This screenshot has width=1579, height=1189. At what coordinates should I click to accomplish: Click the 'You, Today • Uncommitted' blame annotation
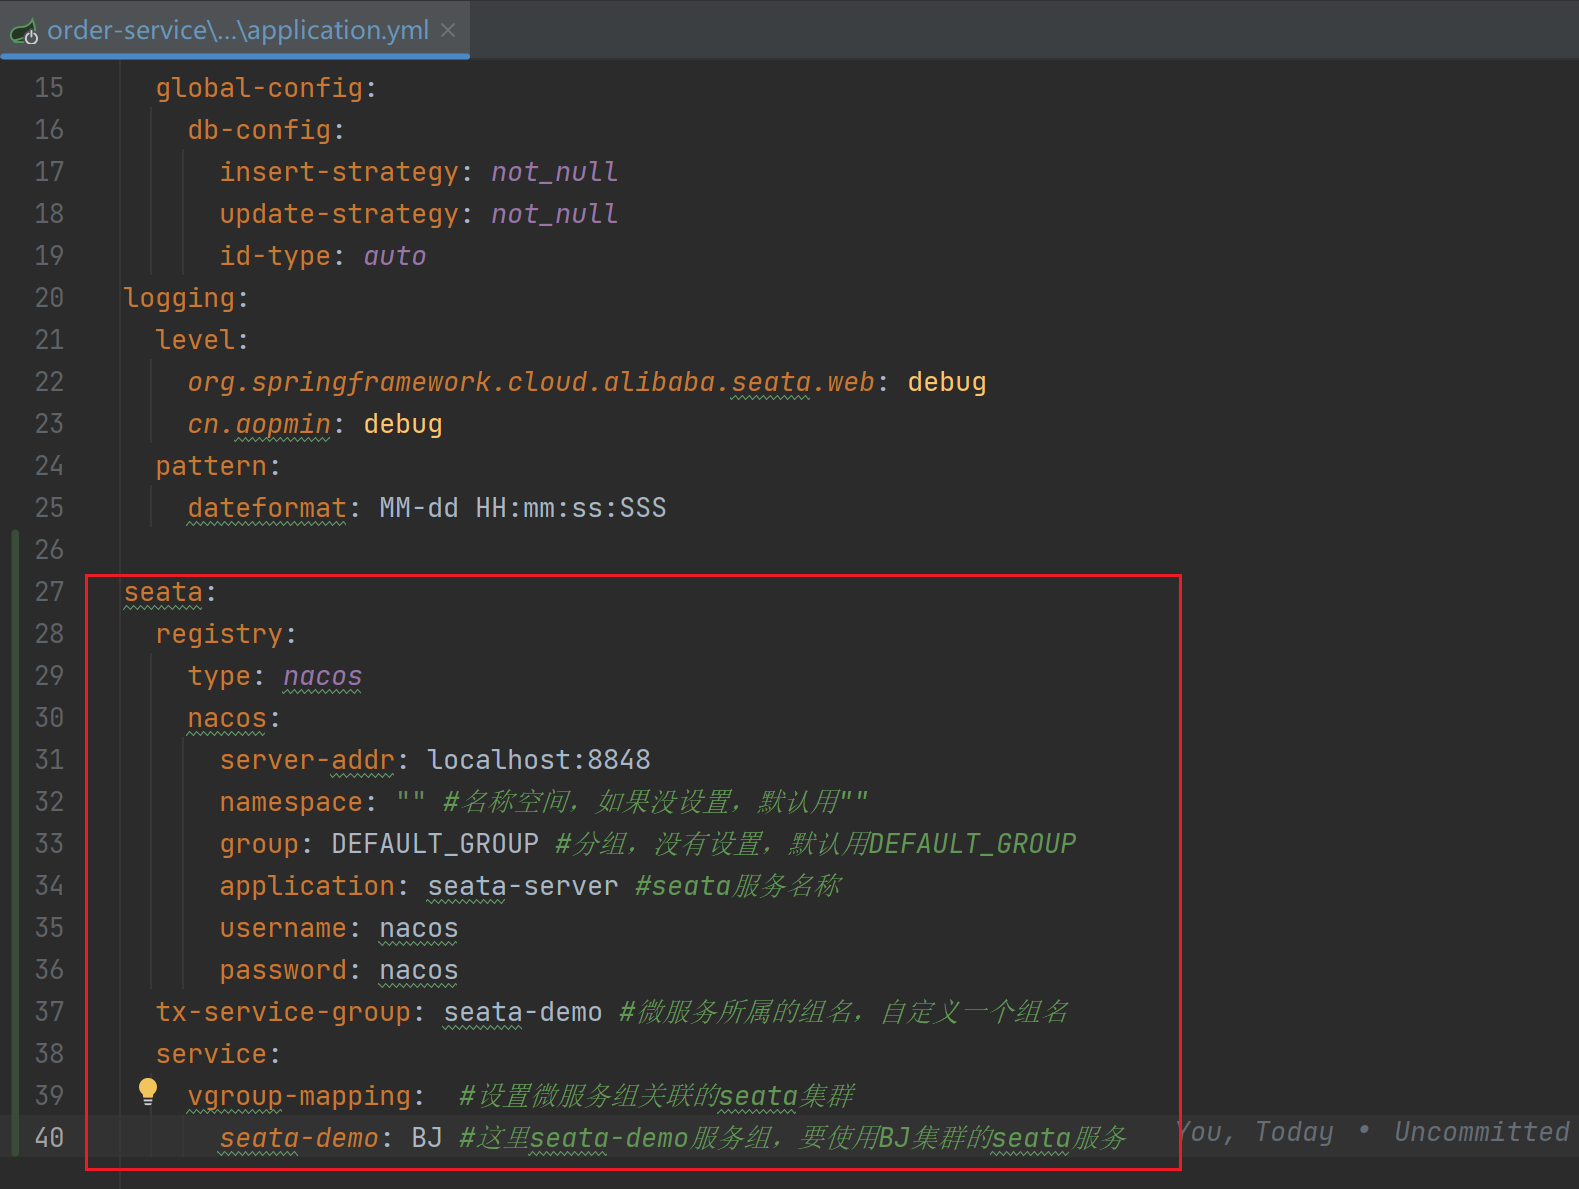point(1372,1132)
